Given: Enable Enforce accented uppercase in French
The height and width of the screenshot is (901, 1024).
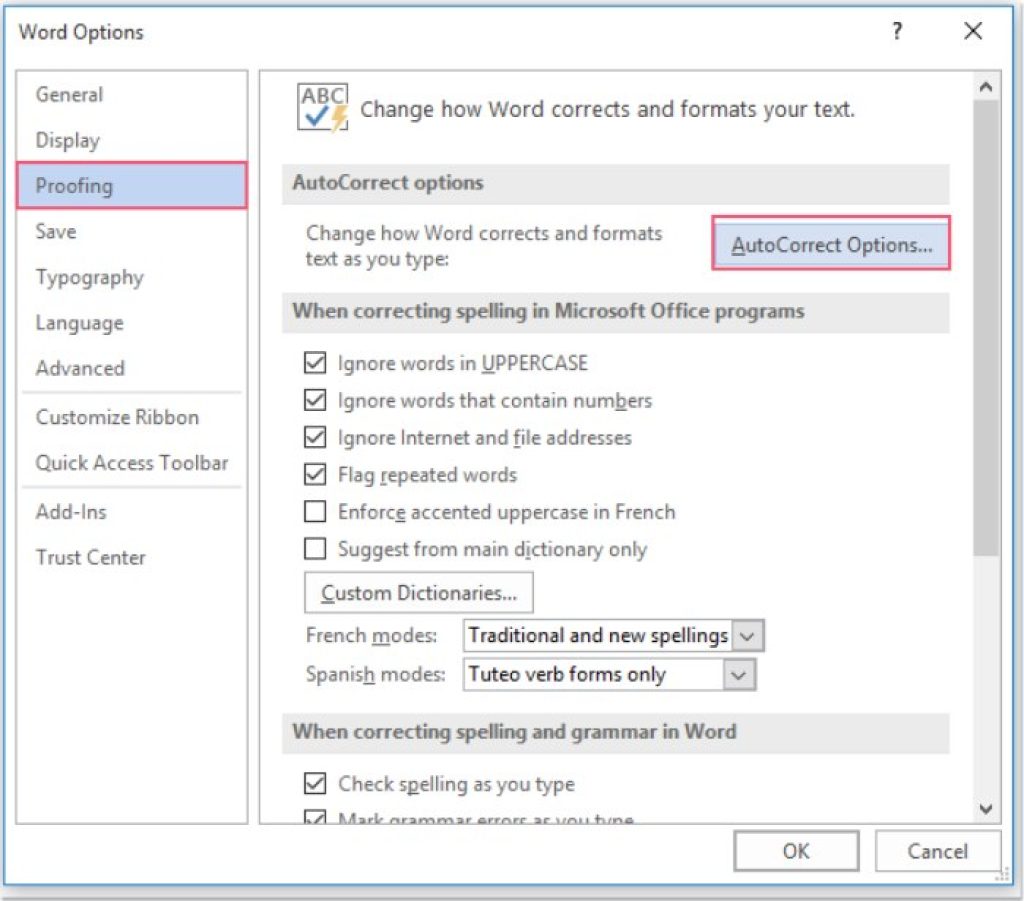Looking at the screenshot, I should tap(316, 512).
